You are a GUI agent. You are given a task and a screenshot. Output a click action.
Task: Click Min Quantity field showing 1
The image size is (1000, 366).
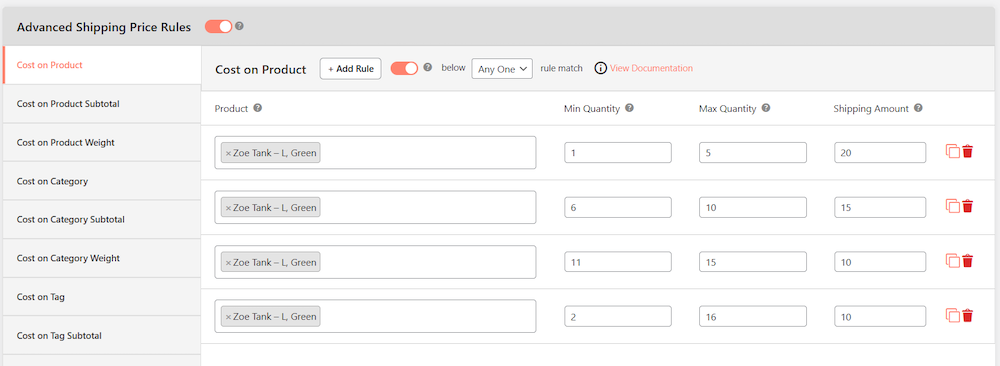tap(618, 152)
